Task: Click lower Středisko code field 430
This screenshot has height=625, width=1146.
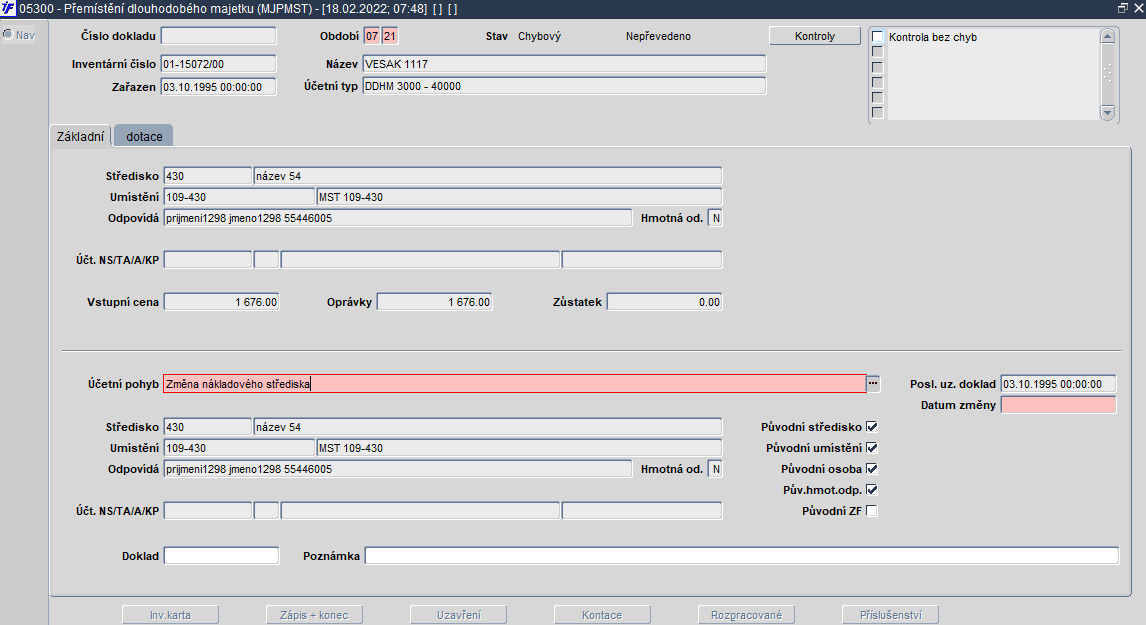Action: click(x=208, y=427)
